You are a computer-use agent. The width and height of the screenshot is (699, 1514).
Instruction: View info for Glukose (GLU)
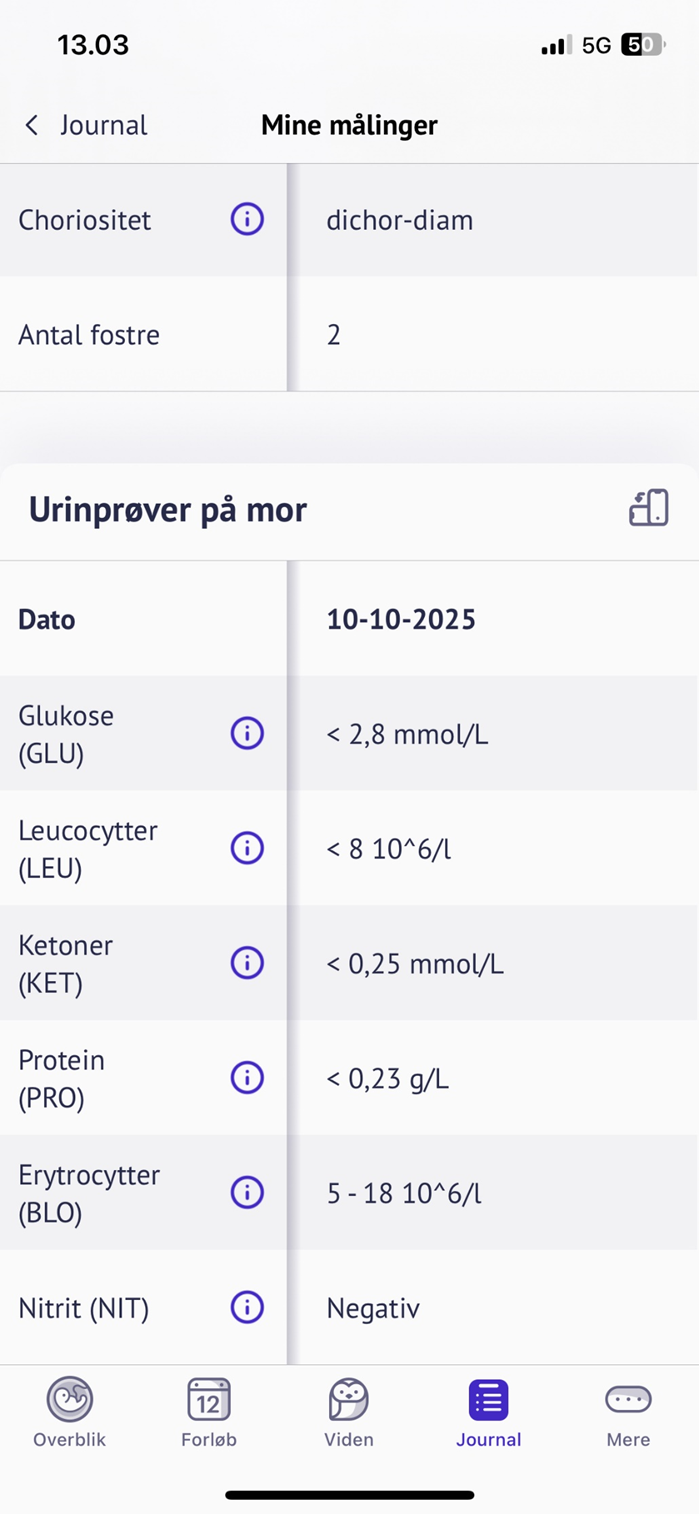pos(246,733)
